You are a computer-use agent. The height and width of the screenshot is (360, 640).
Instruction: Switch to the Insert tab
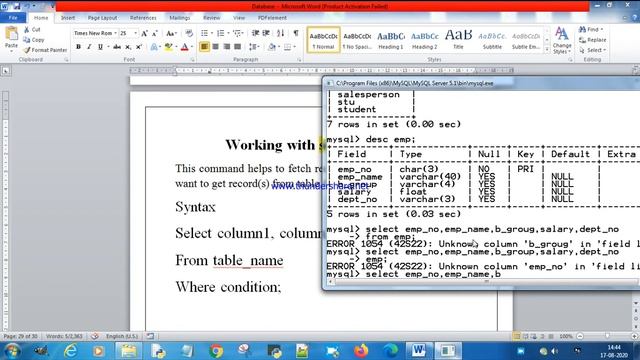[68, 18]
